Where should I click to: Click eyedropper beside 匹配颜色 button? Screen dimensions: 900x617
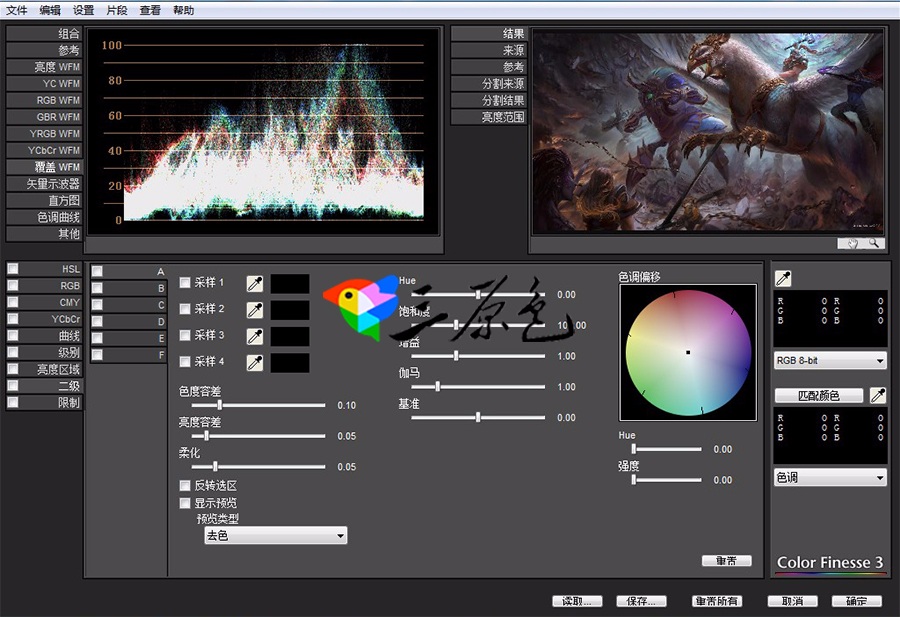pos(878,396)
